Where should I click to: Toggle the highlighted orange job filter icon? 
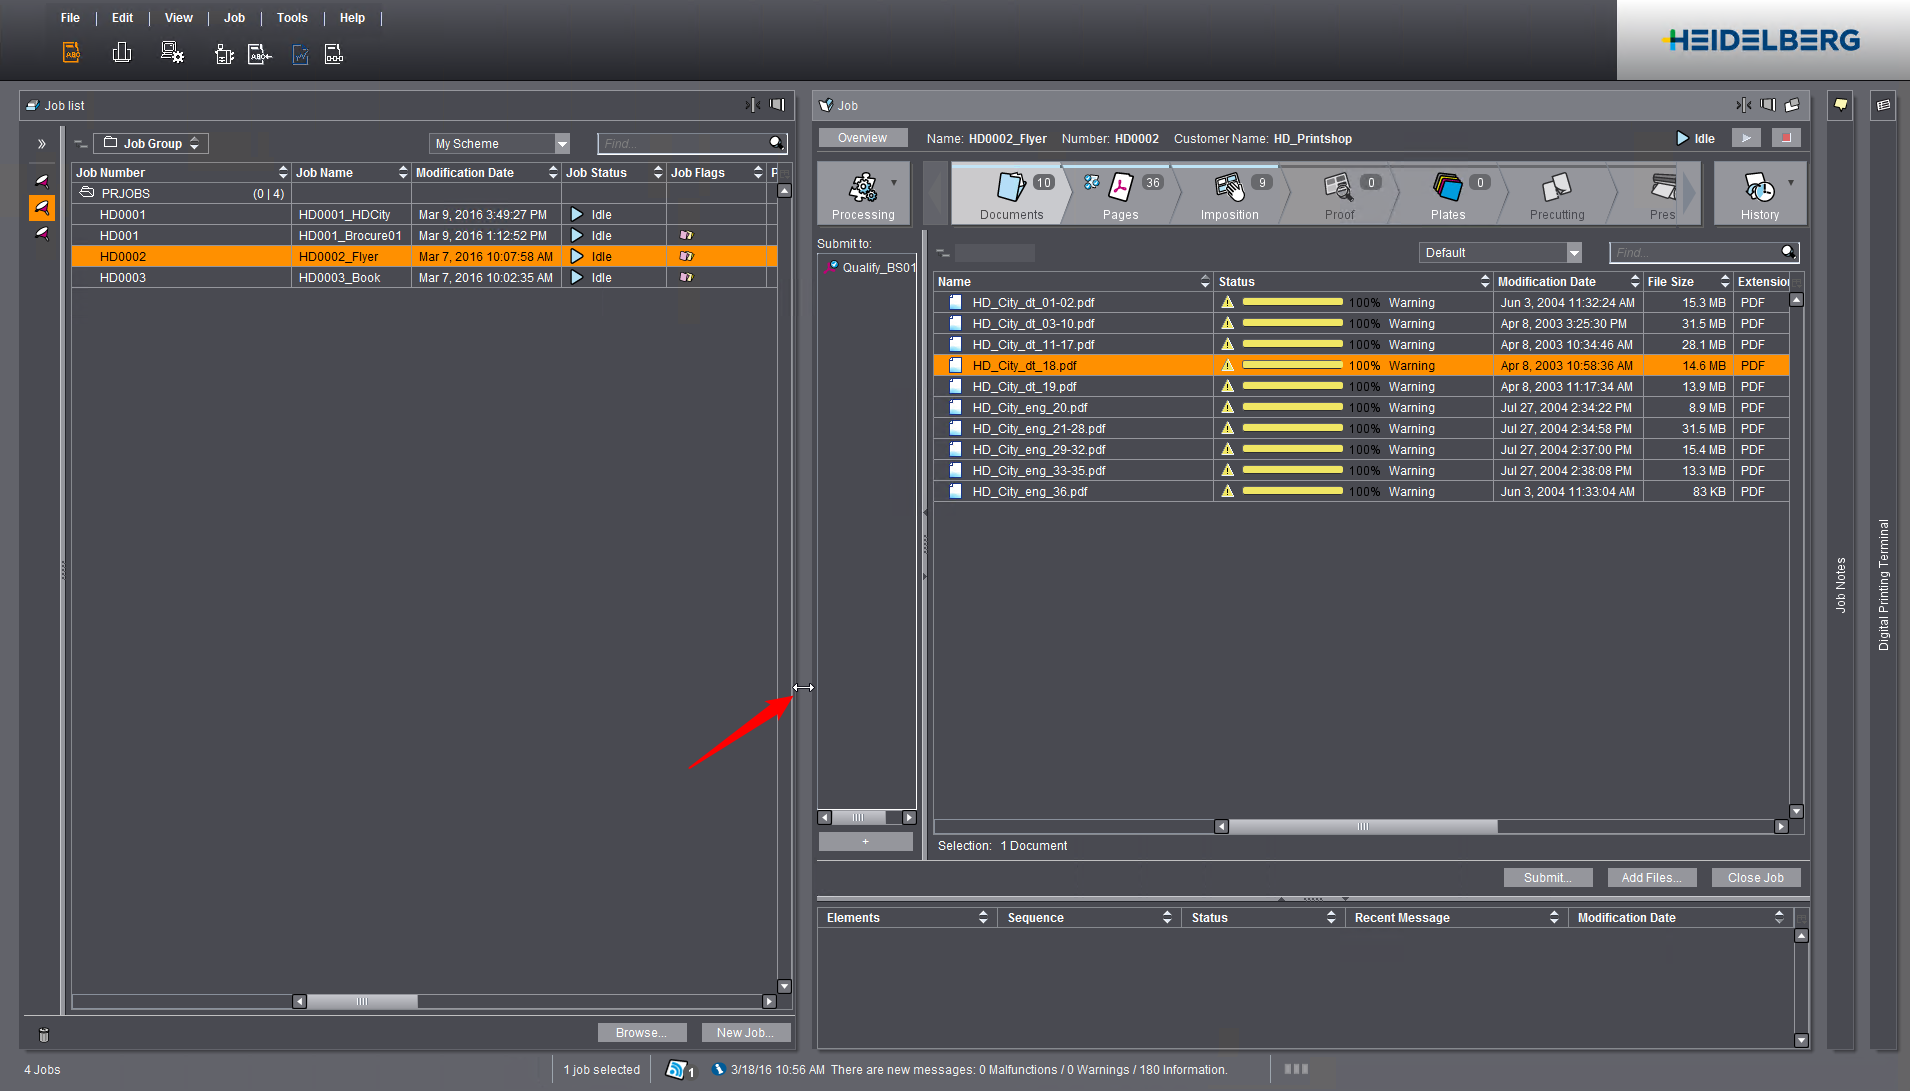(42, 208)
